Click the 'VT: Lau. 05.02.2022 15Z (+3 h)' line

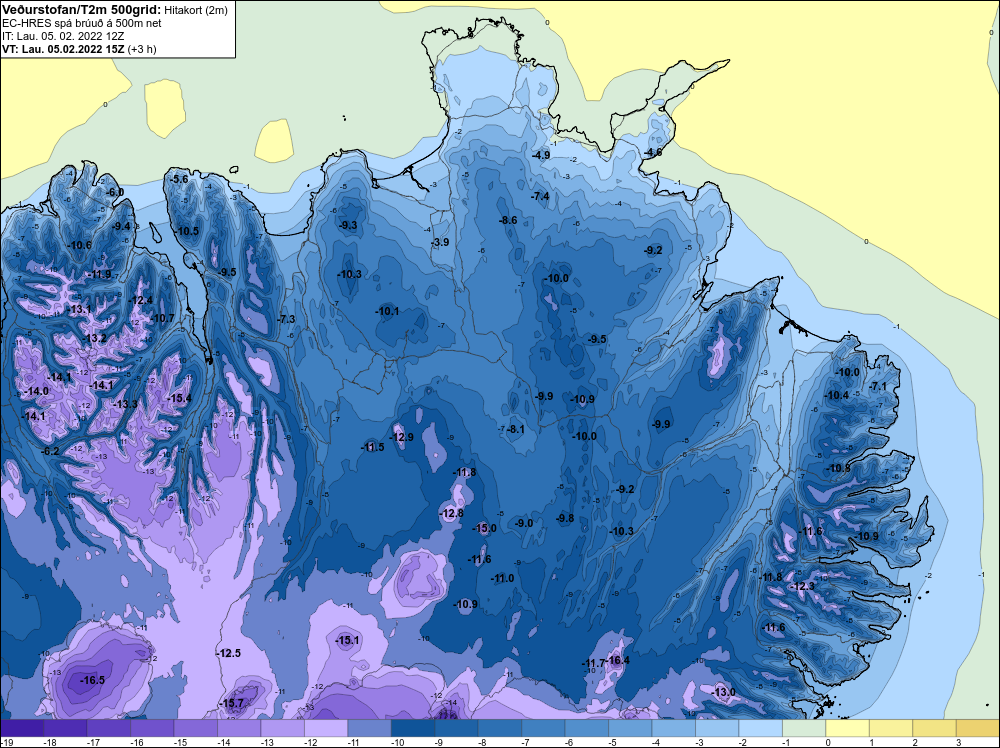(x=78, y=49)
